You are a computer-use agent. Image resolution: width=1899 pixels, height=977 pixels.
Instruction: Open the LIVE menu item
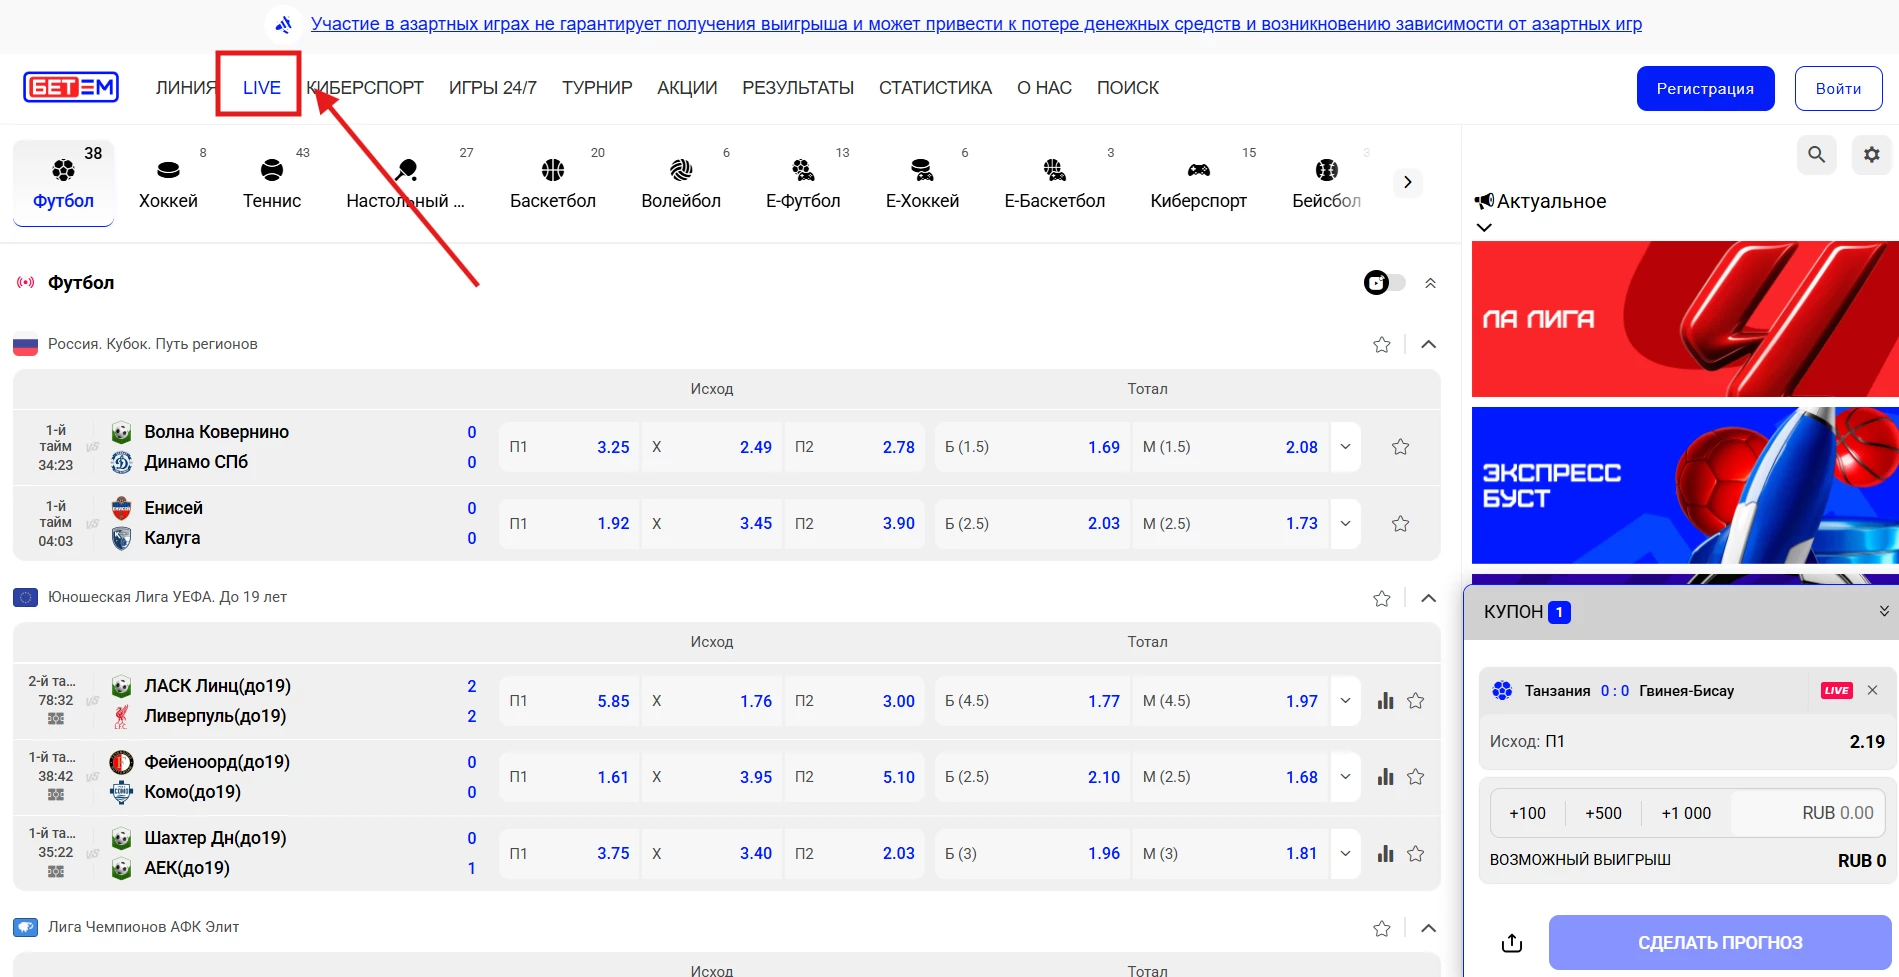pyautogui.click(x=262, y=88)
